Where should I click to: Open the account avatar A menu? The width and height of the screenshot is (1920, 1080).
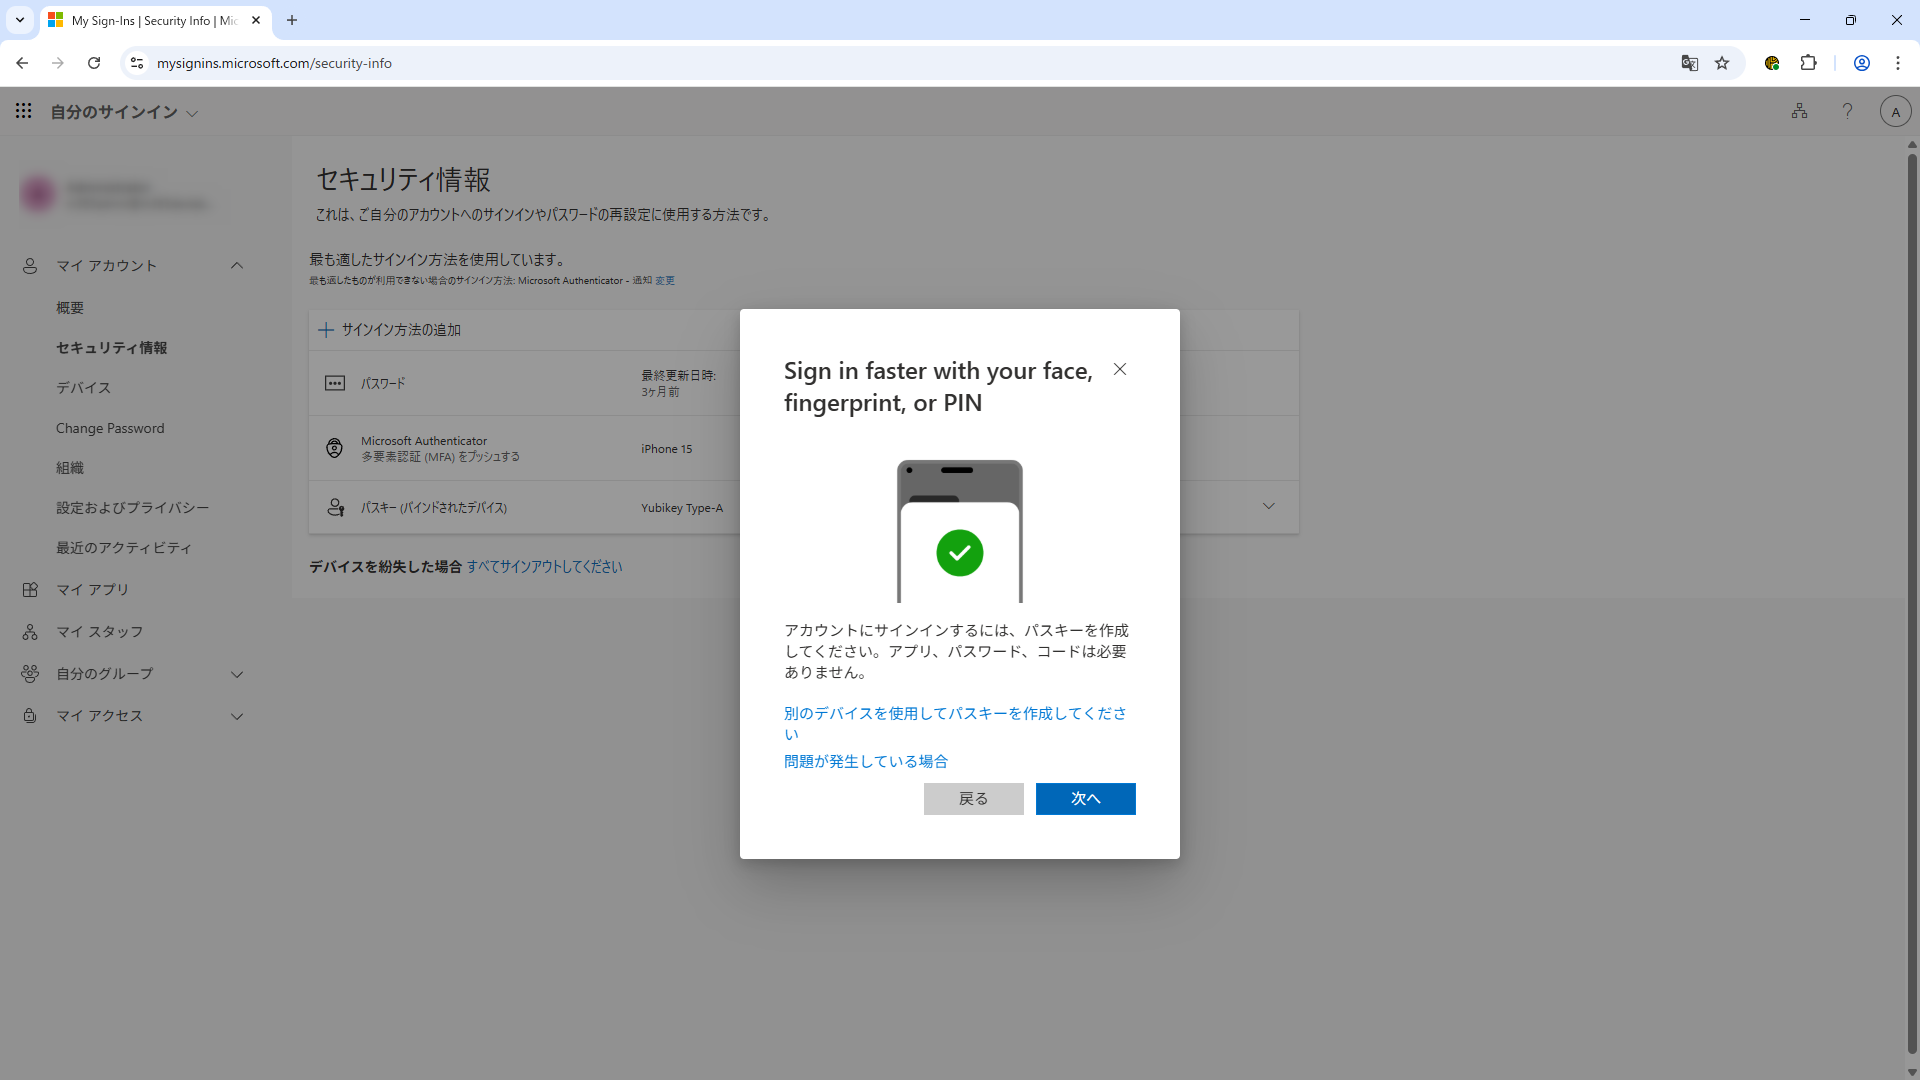1895,111
